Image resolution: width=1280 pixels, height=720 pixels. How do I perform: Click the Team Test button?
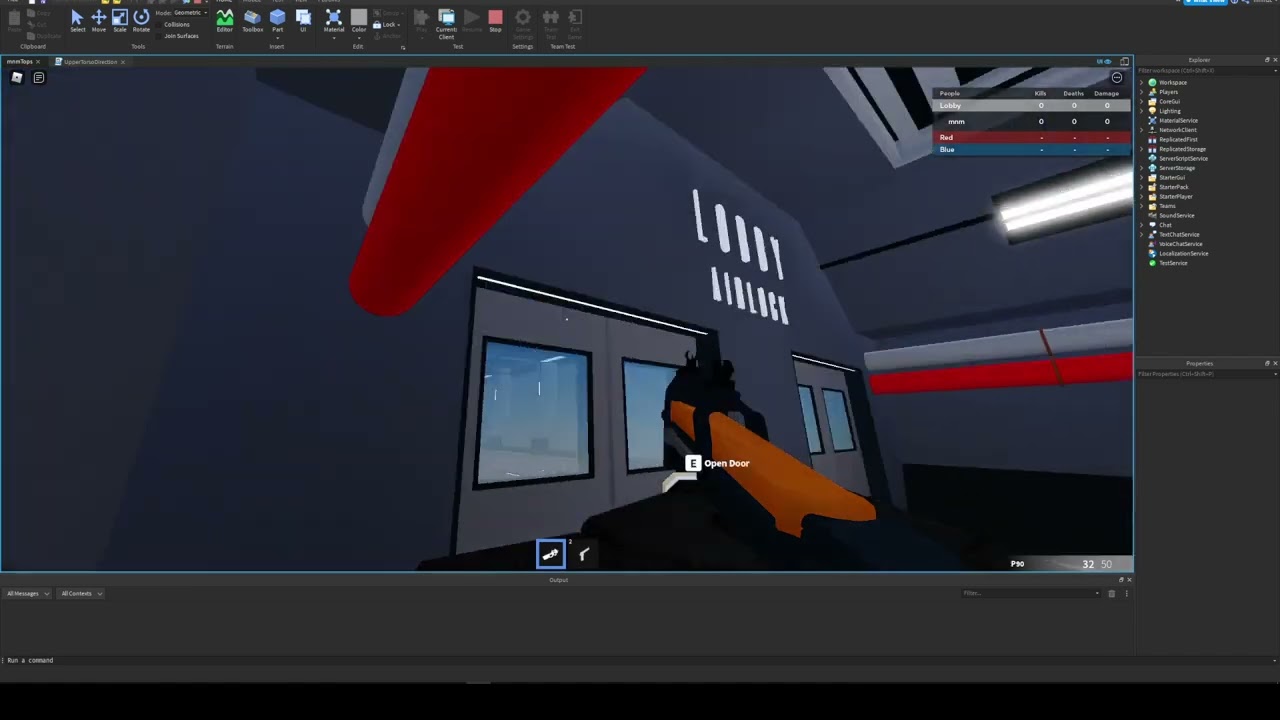pos(550,24)
